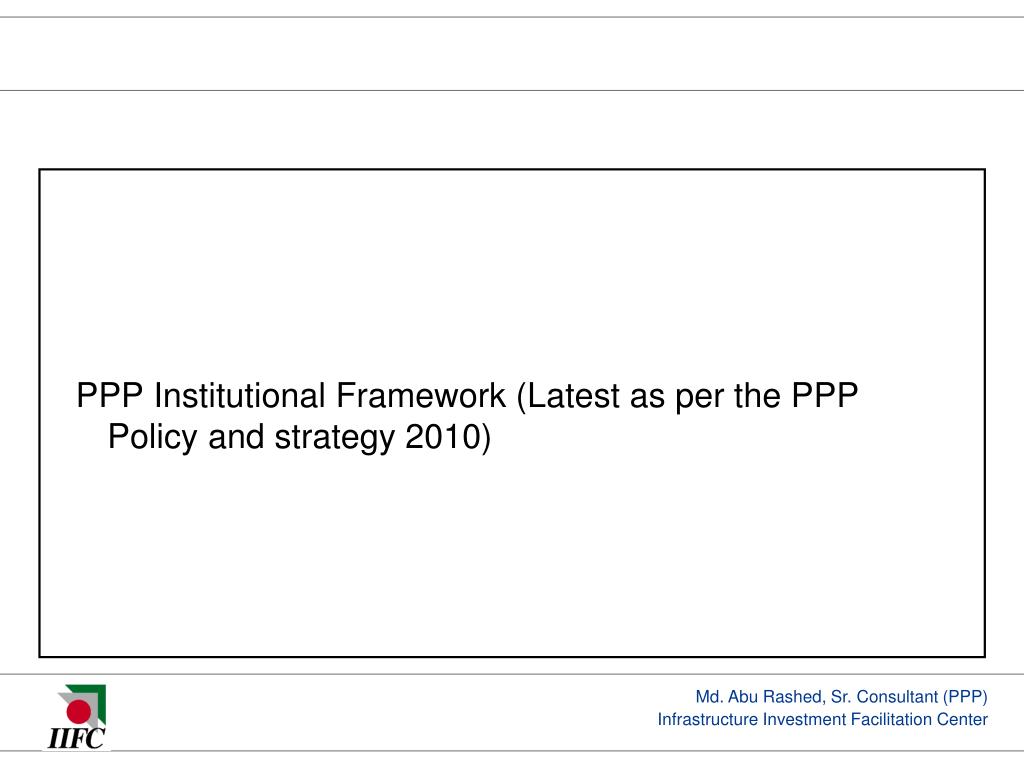This screenshot has height=768, width=1024.
Task: Click the first word PPP of the heading
Action: [110, 395]
